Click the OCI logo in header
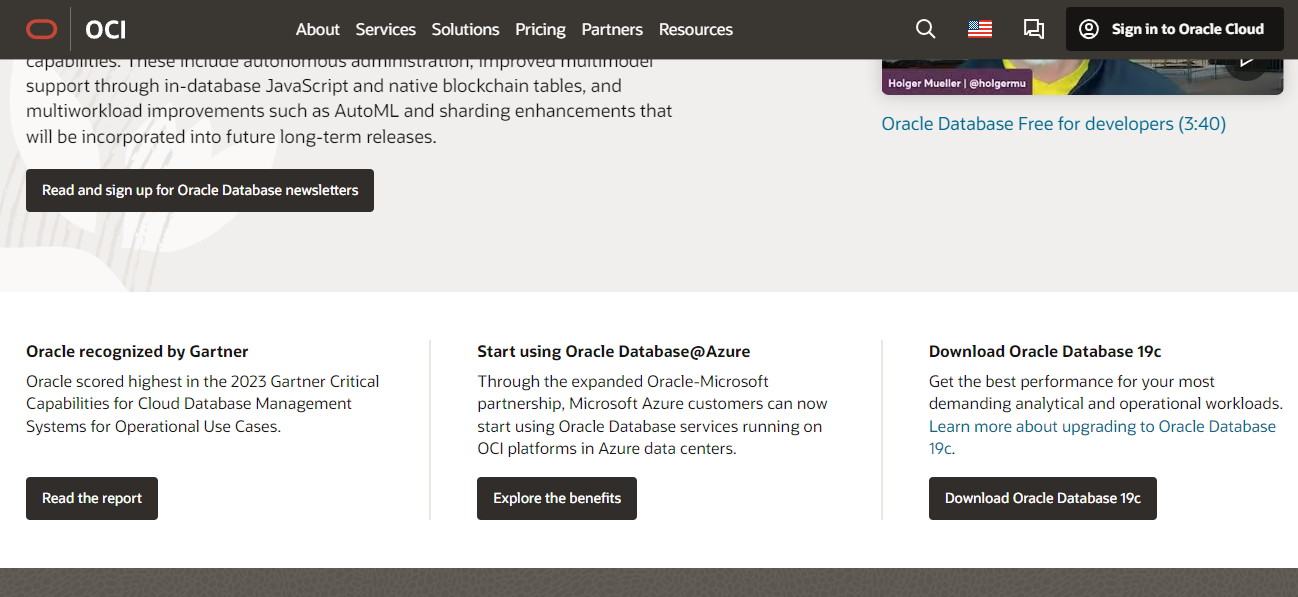Viewport: 1298px width, 597px height. (x=105, y=29)
